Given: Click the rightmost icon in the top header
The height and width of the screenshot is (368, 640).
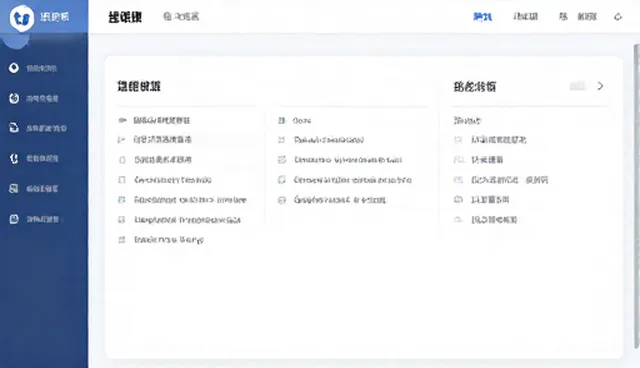Looking at the screenshot, I should pos(618,17).
